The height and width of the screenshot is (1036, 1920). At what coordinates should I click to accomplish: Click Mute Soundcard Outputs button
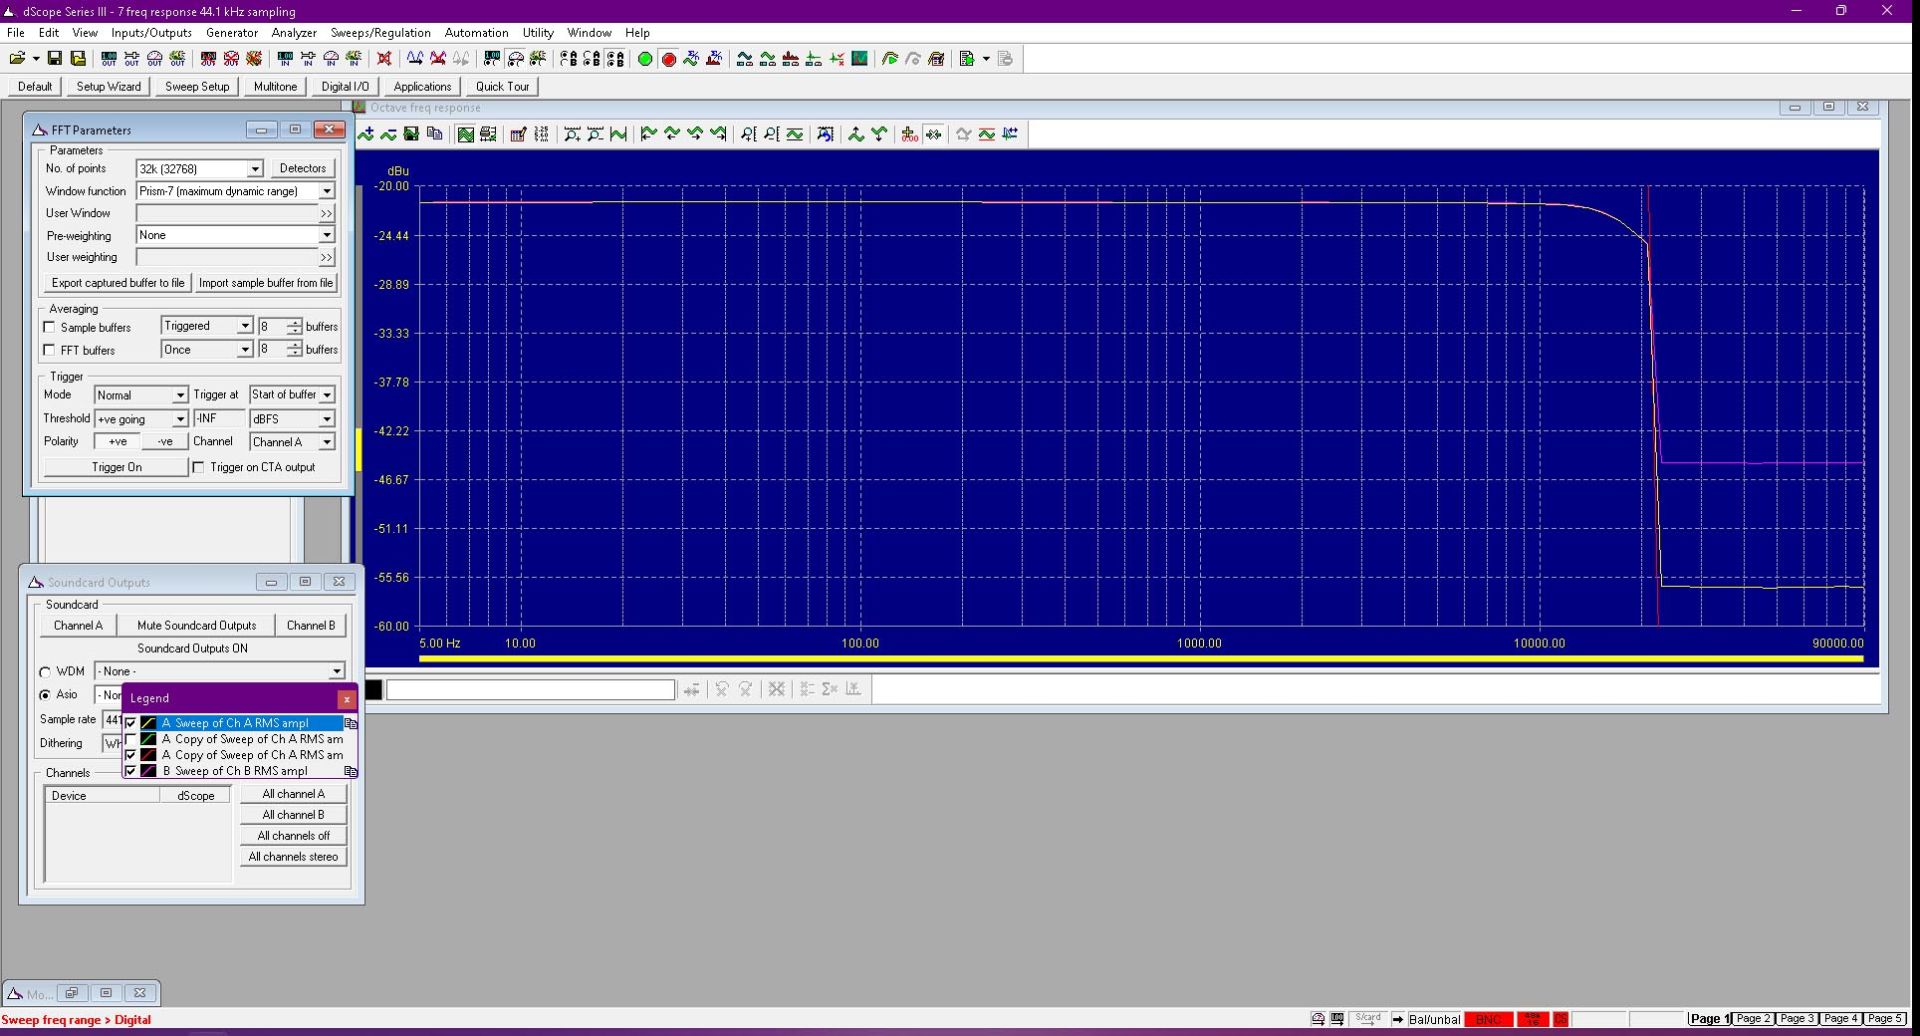click(x=196, y=625)
